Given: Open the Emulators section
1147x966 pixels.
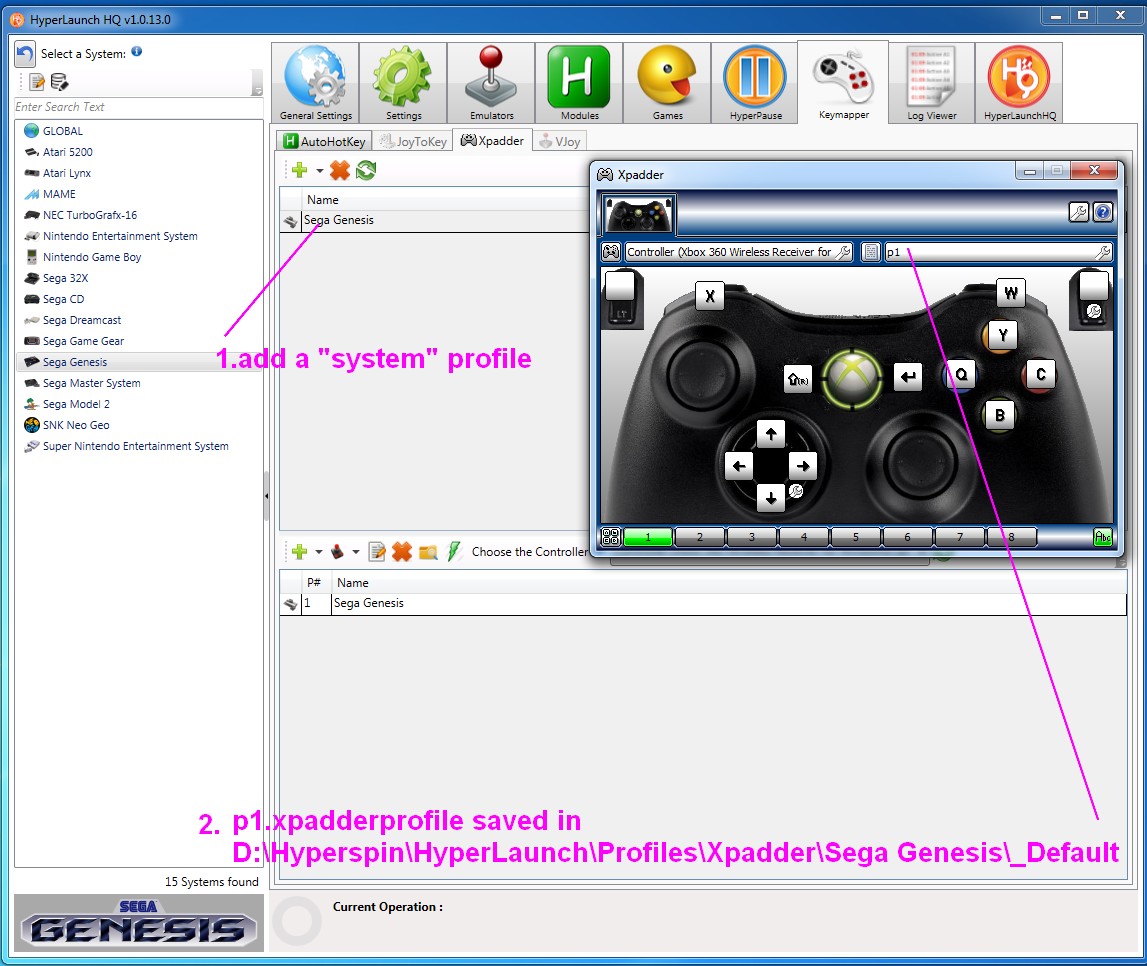Looking at the screenshot, I should (x=491, y=83).
